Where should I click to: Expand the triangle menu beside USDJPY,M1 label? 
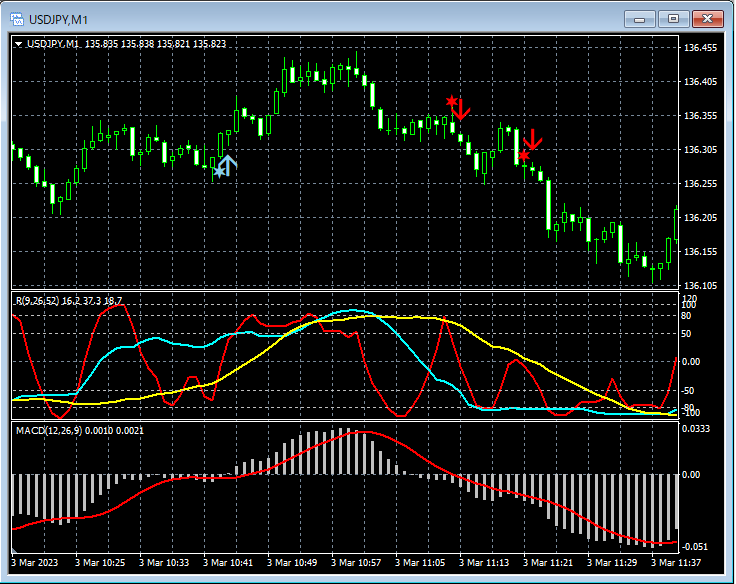click(19, 44)
